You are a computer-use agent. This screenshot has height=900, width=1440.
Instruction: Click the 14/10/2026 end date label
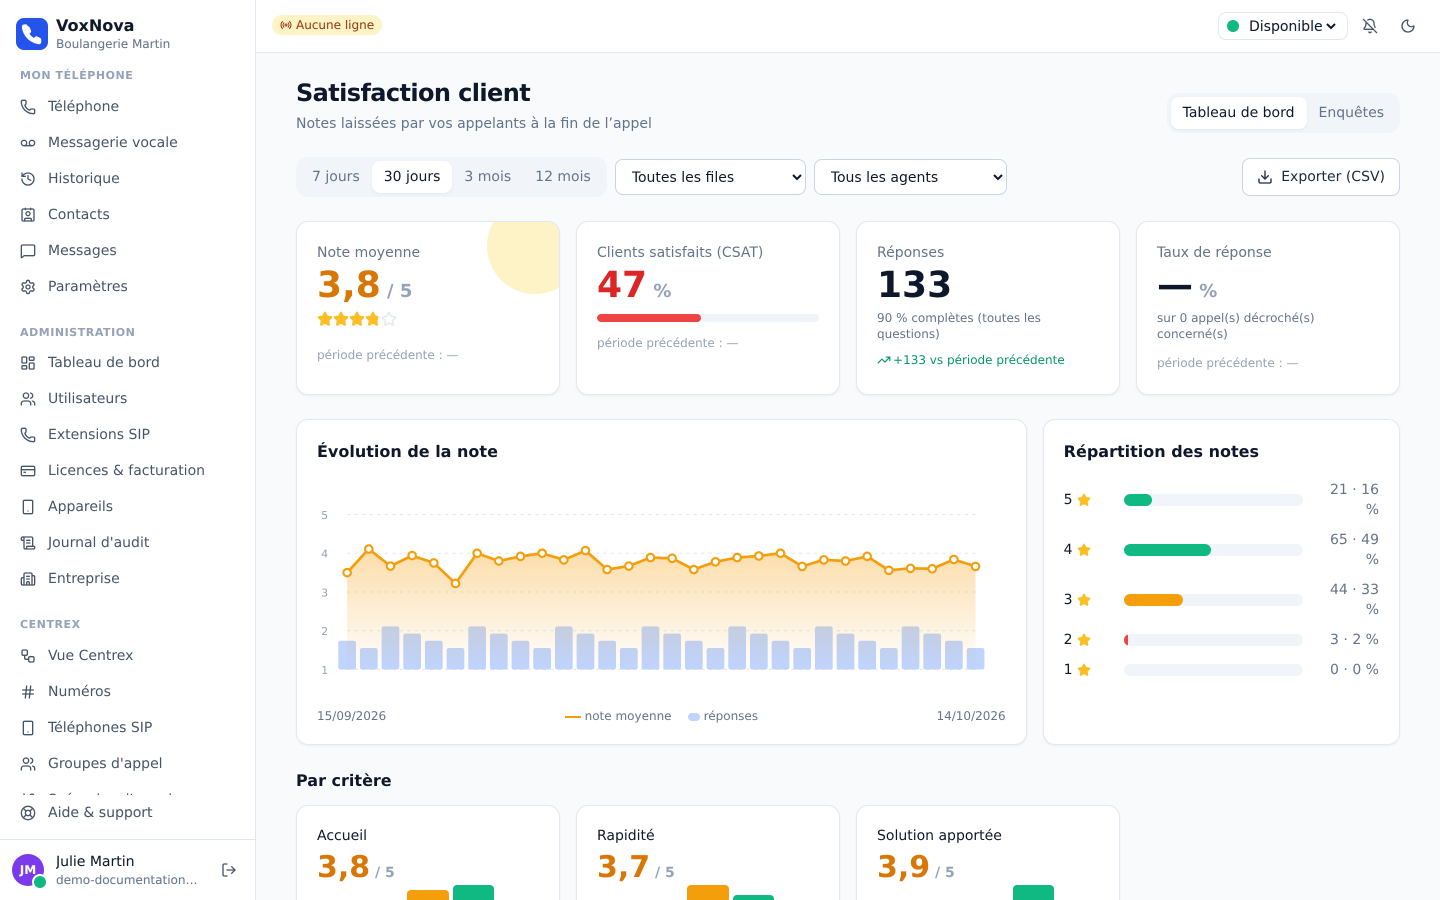pos(971,716)
